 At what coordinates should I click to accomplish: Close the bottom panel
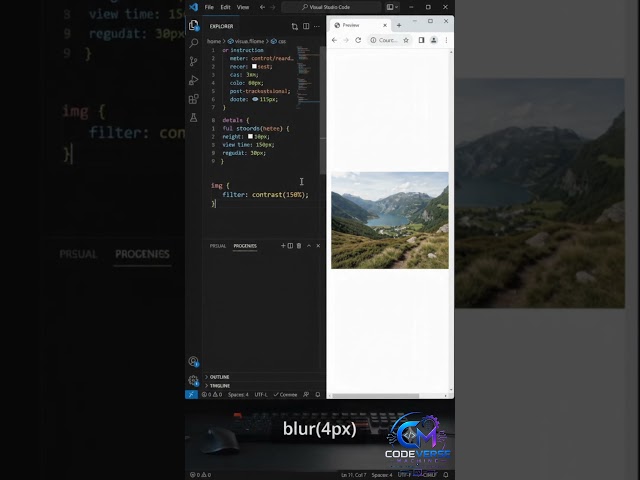(318, 246)
